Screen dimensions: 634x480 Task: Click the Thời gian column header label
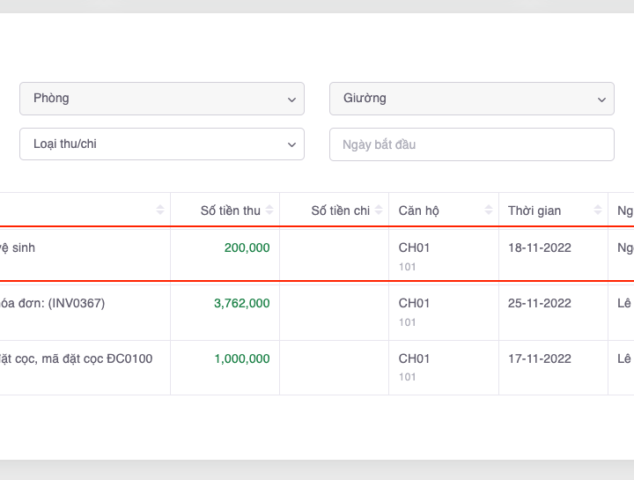(x=534, y=210)
